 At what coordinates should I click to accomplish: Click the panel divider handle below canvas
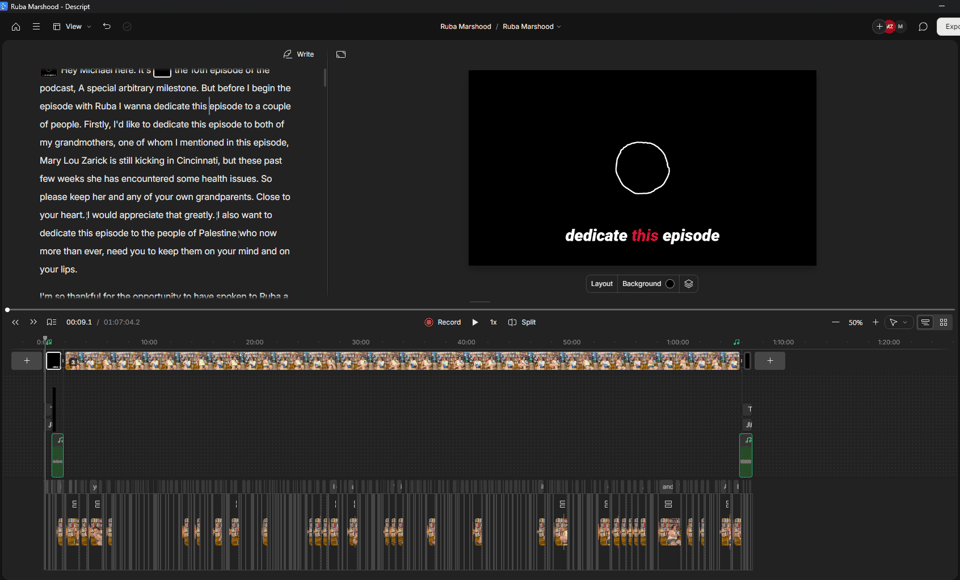click(x=480, y=302)
